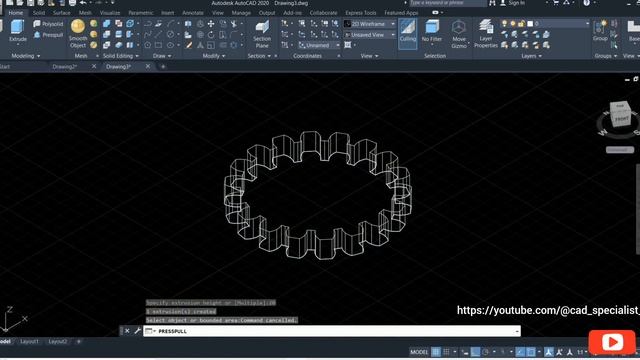Click the PRESSPULL command input field
The image size is (640, 360).
(332, 331)
